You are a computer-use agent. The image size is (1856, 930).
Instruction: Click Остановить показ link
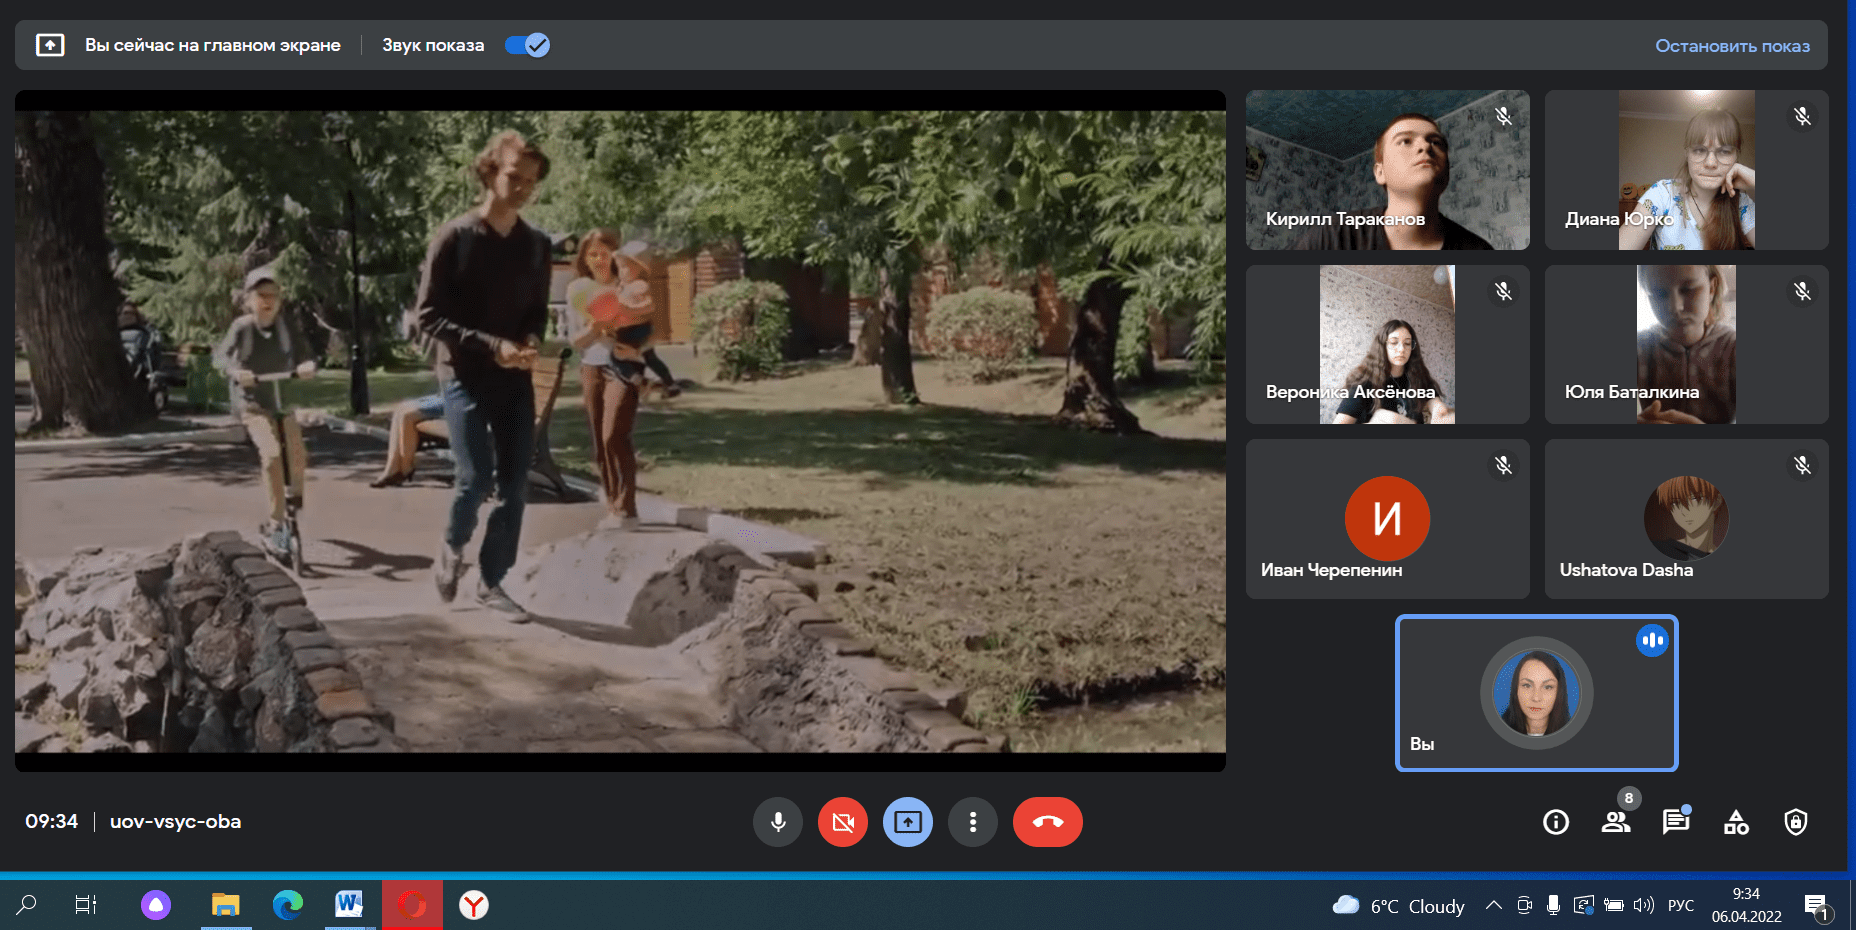1732,46
